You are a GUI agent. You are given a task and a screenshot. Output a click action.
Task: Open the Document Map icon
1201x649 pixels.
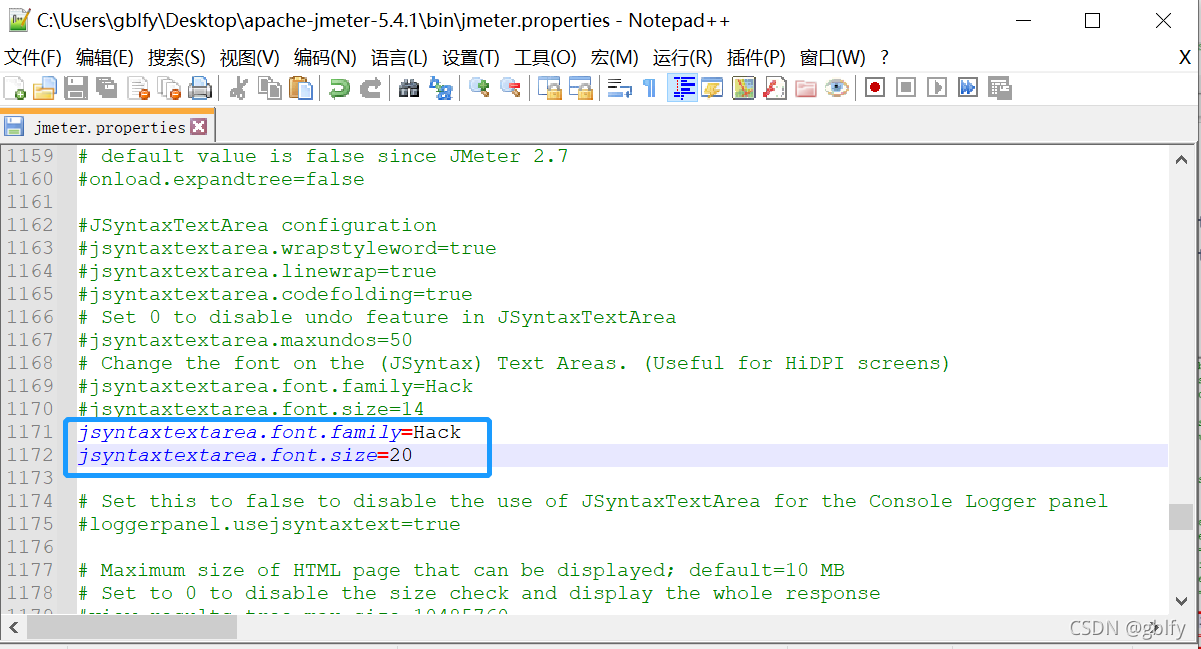point(743,88)
